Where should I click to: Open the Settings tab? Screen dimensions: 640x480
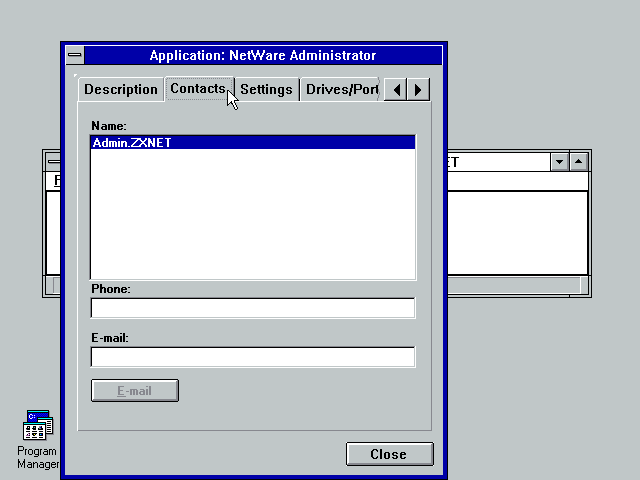click(x=266, y=89)
